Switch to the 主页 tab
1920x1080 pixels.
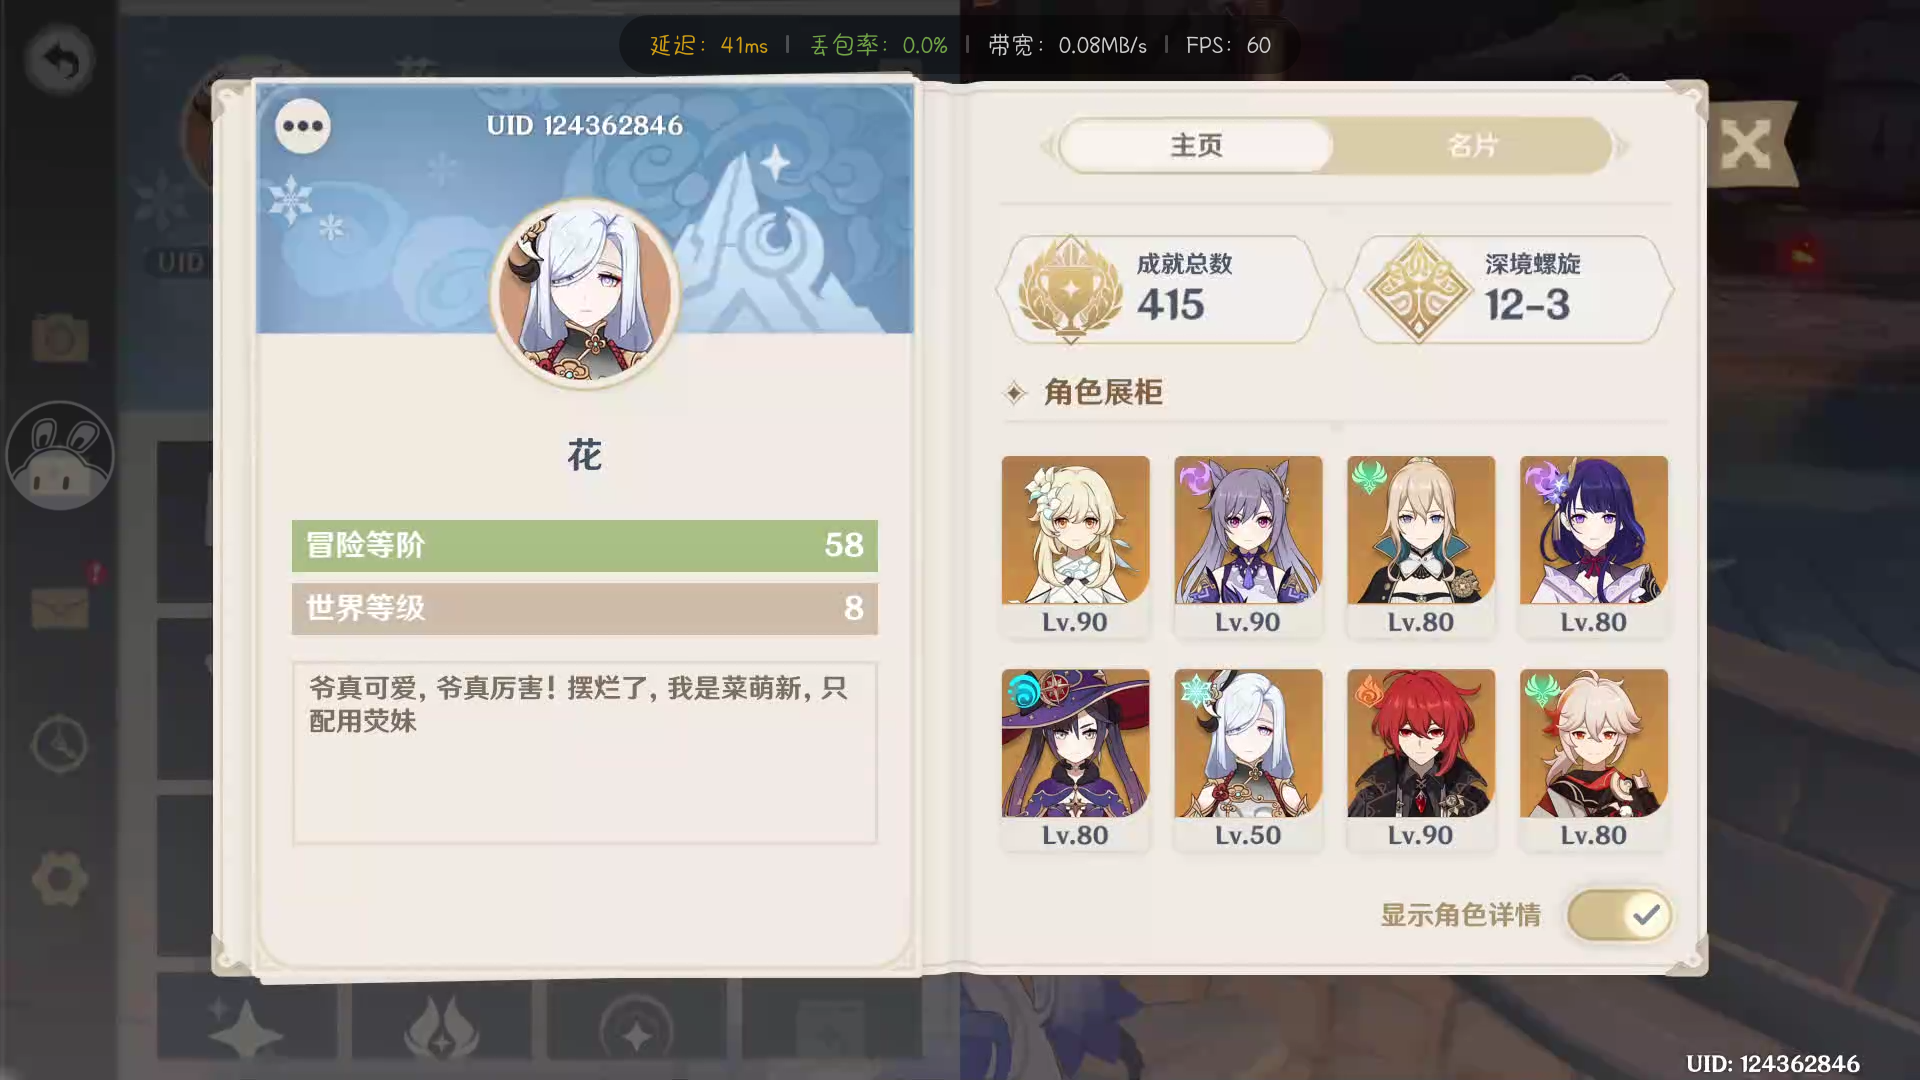1196,146
